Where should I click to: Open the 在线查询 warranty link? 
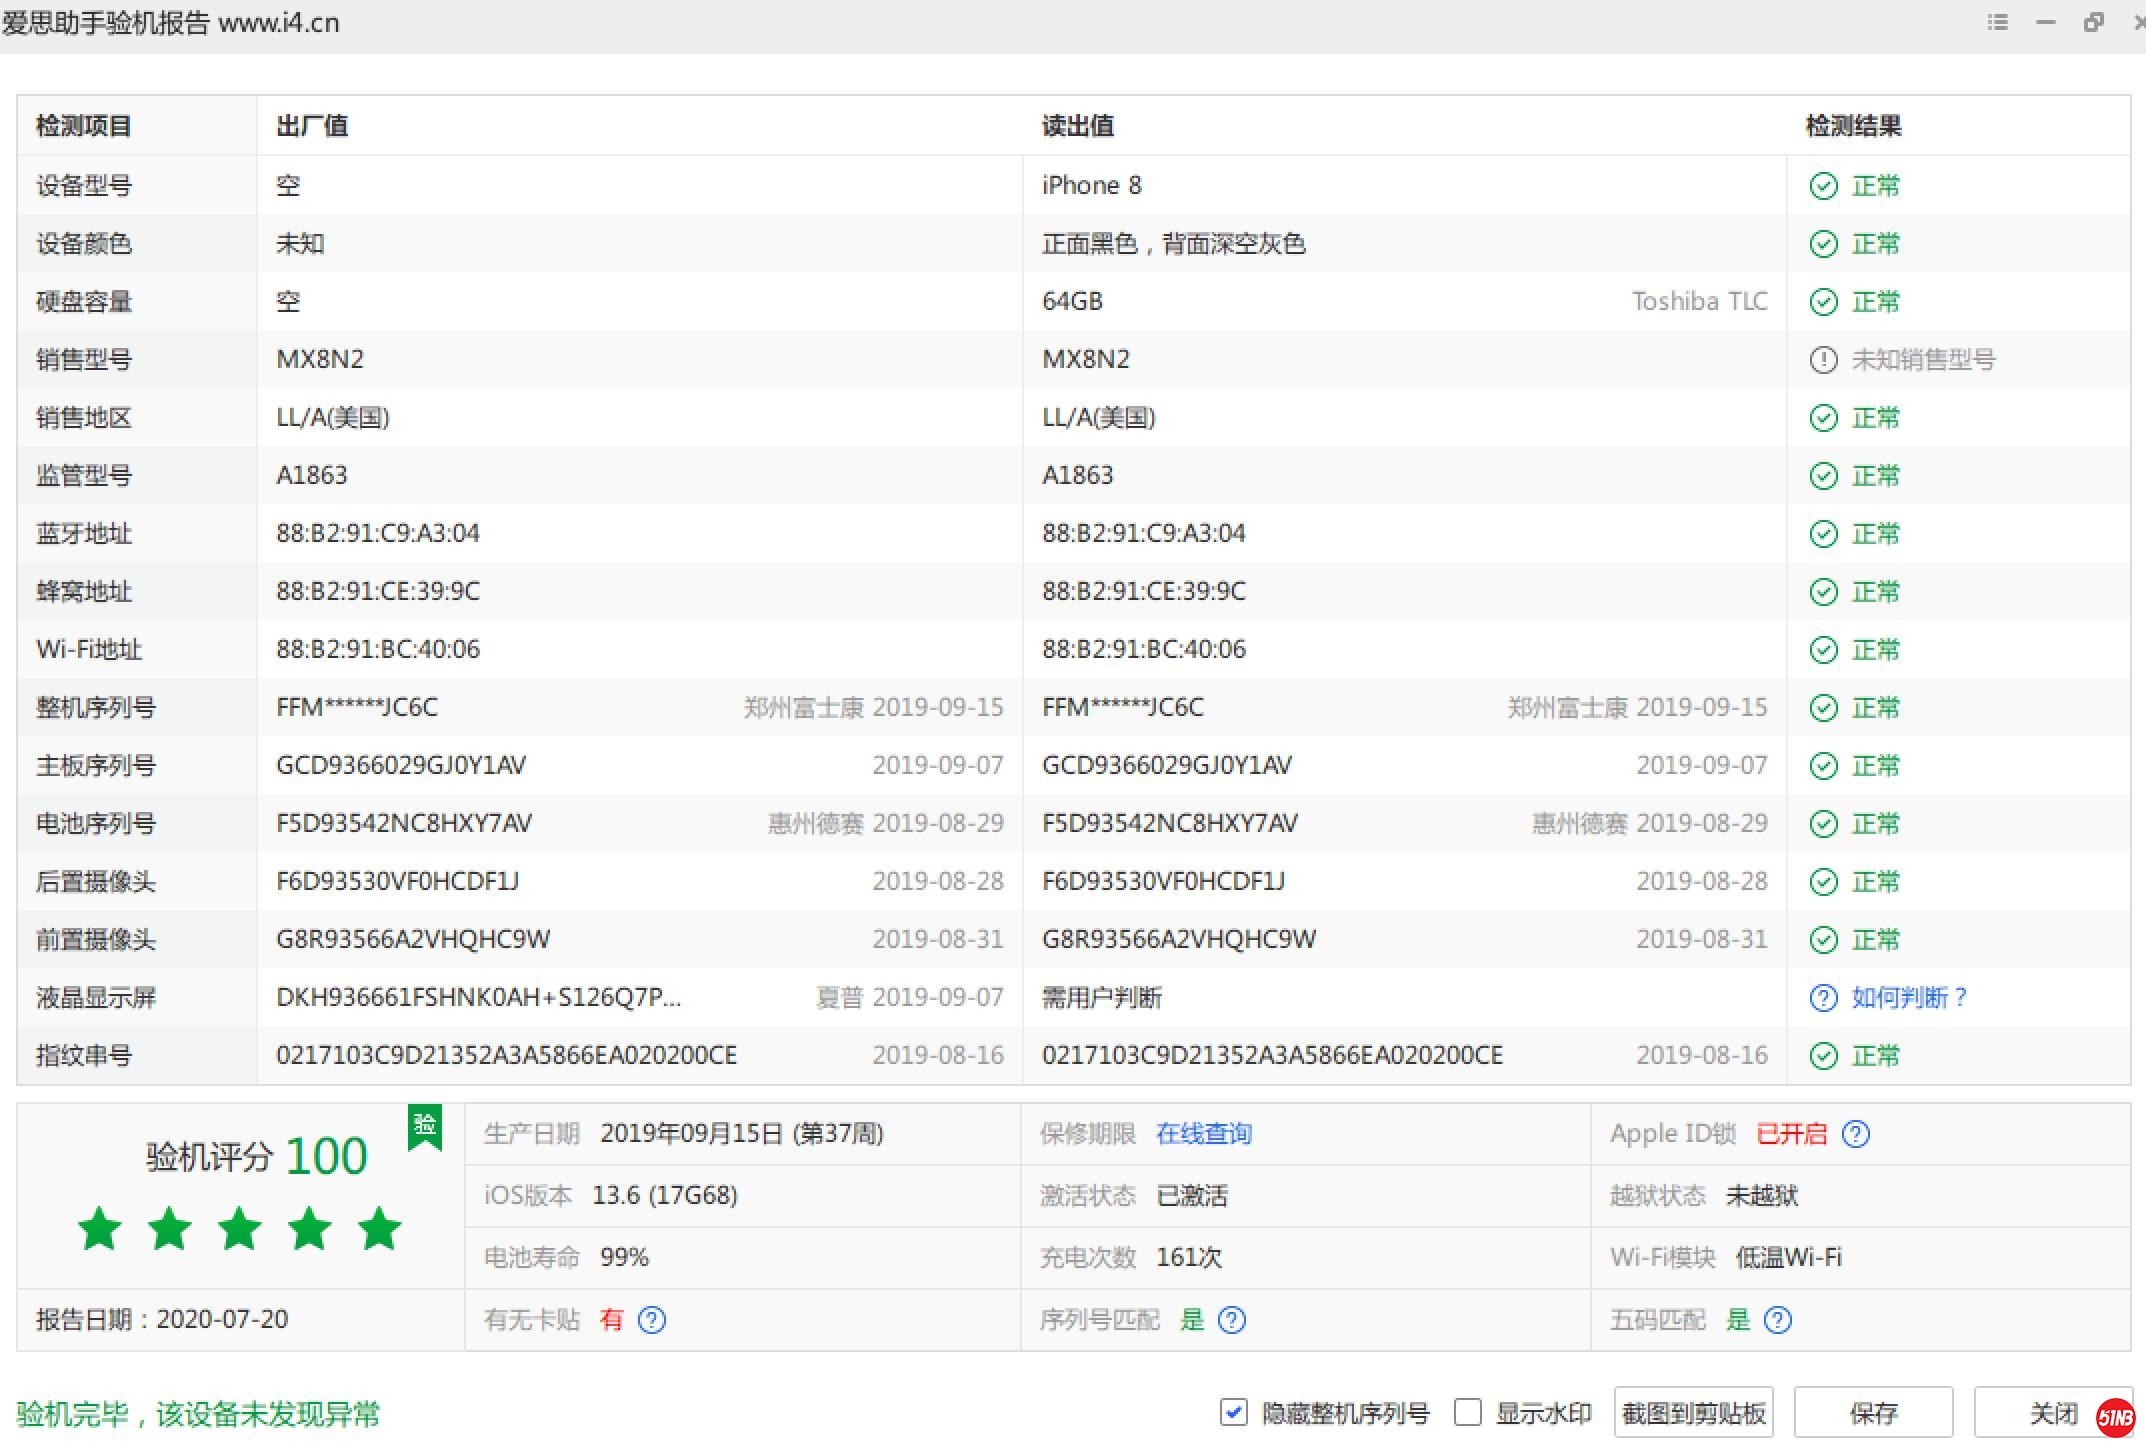point(1204,1134)
